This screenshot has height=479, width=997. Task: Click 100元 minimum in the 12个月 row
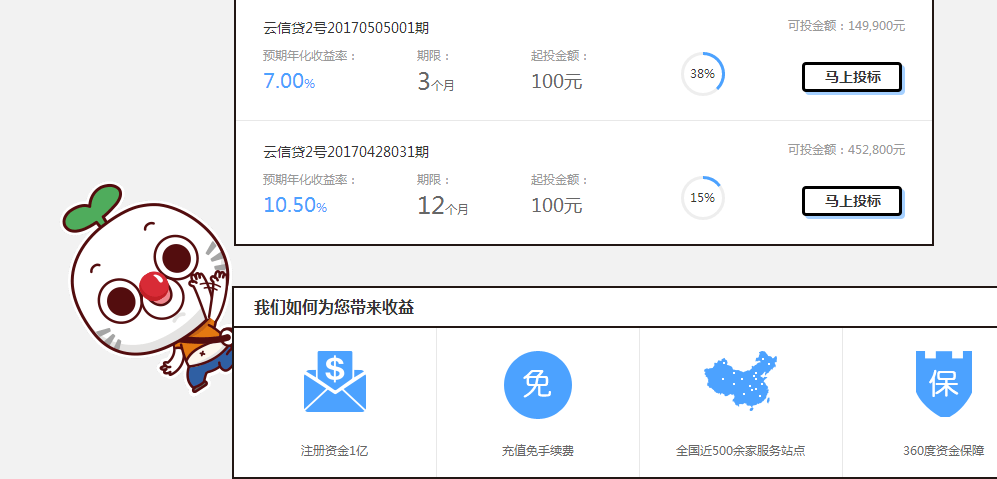(x=557, y=205)
